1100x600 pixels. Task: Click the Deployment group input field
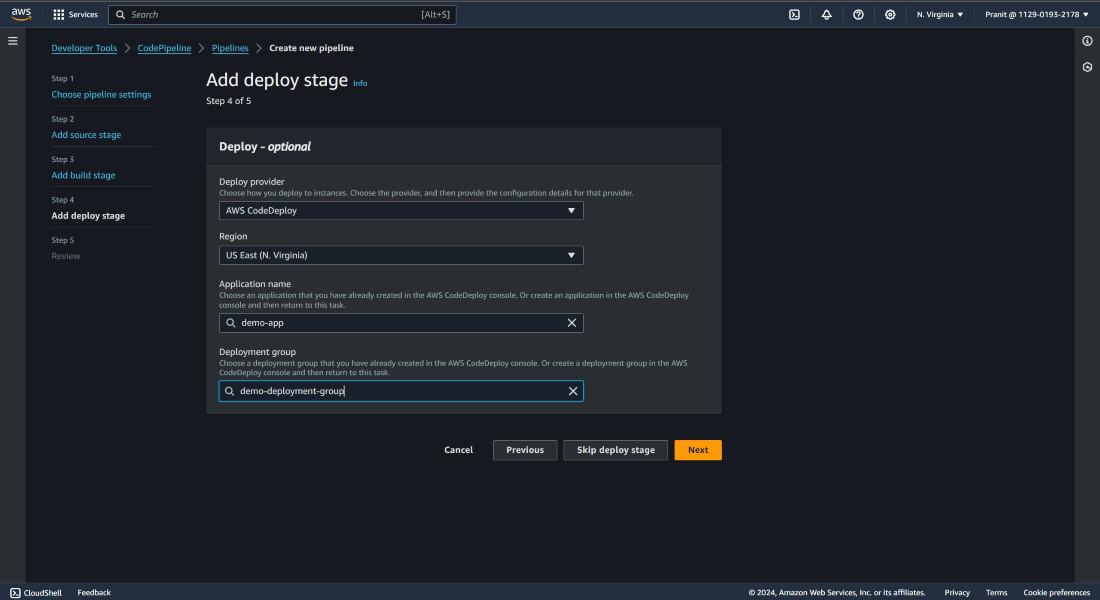(401, 391)
